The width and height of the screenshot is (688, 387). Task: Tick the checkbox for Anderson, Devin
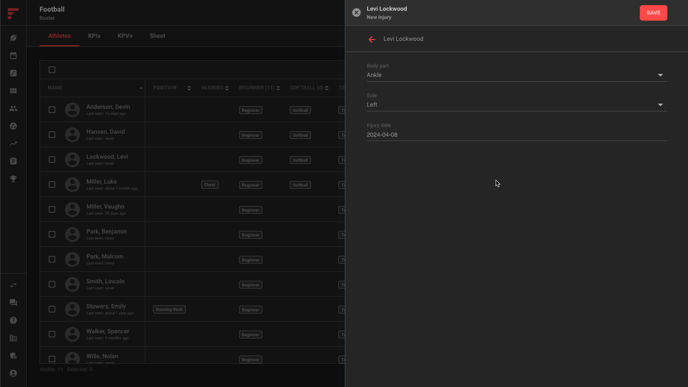[x=52, y=110]
